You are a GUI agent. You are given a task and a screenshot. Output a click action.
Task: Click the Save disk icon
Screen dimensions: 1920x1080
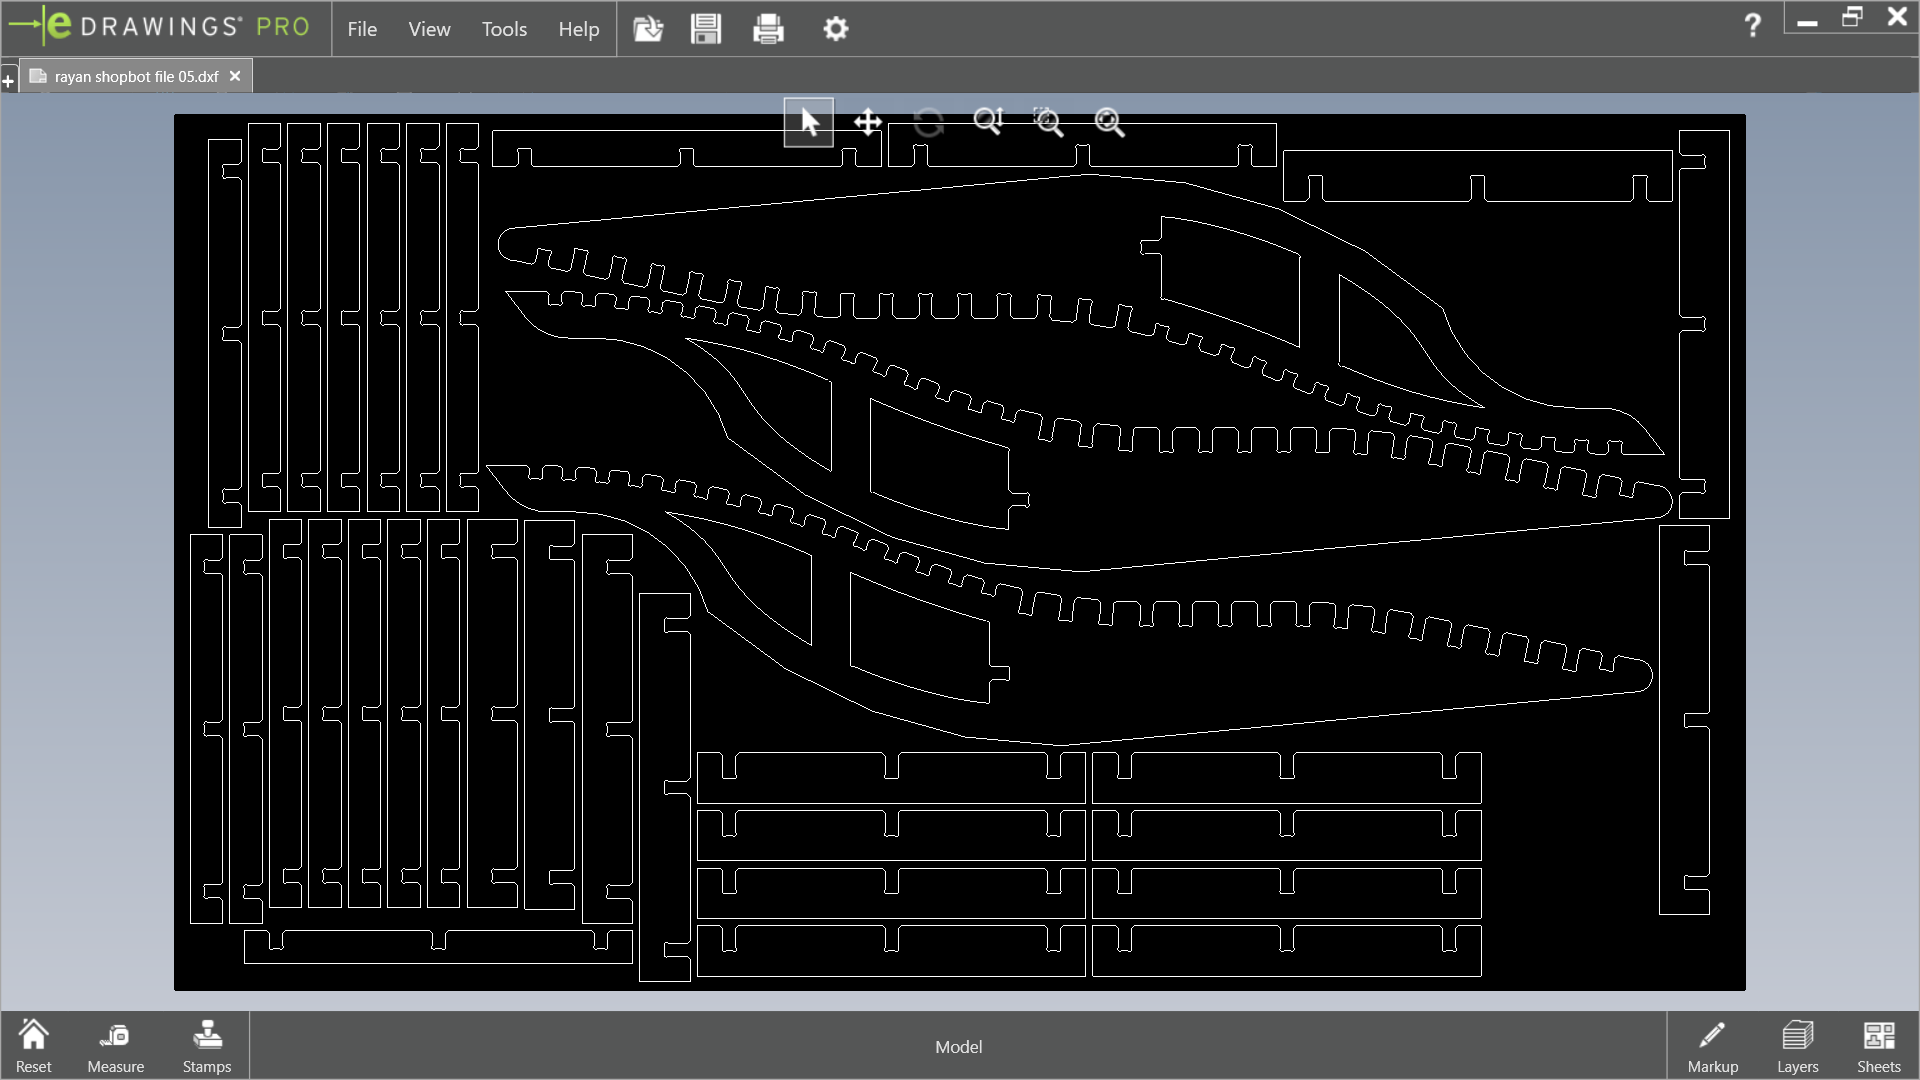(x=706, y=29)
